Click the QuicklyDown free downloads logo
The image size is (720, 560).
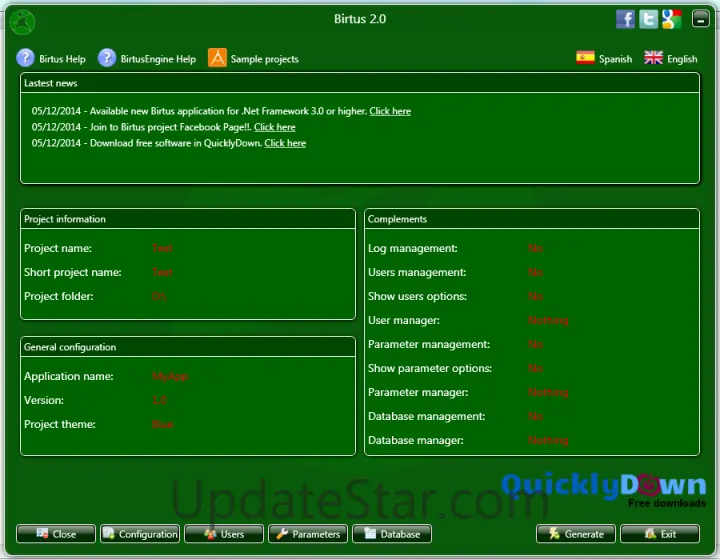[x=604, y=490]
